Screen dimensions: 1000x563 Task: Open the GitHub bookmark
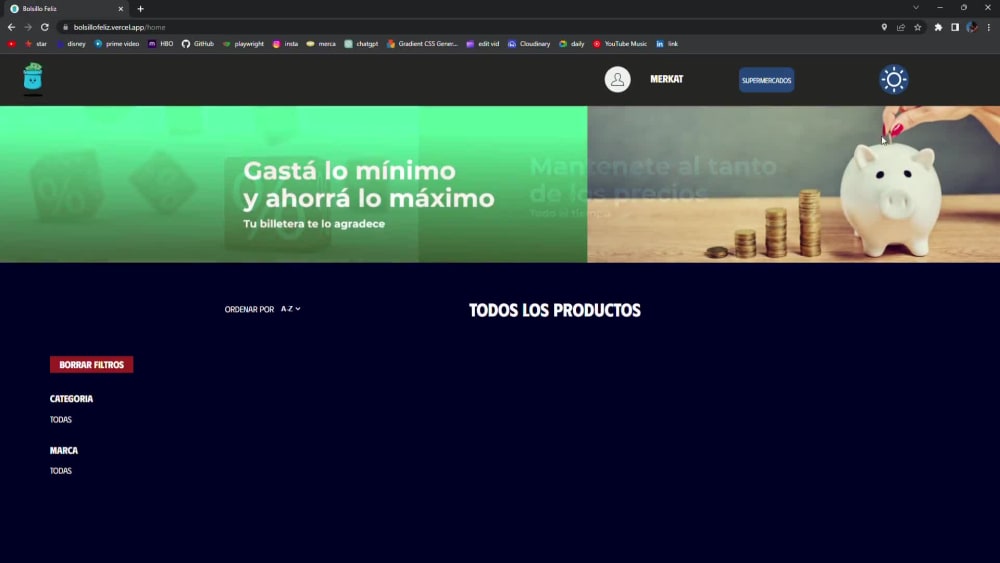click(198, 44)
